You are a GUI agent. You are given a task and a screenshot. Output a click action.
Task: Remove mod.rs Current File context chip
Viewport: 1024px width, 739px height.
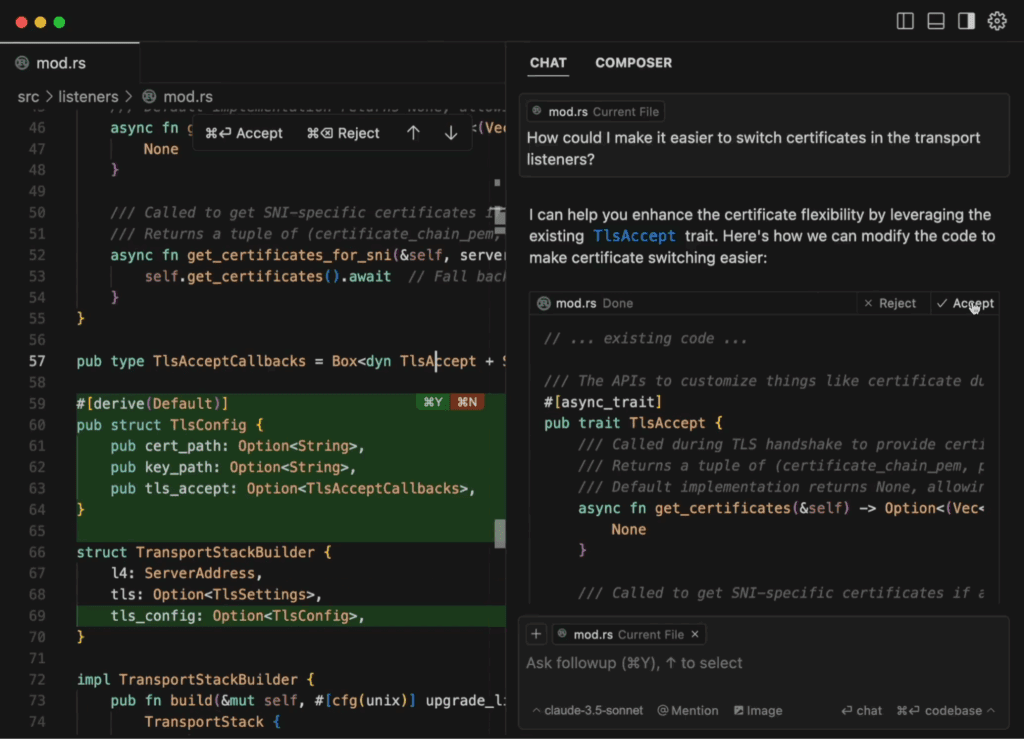[x=695, y=635]
